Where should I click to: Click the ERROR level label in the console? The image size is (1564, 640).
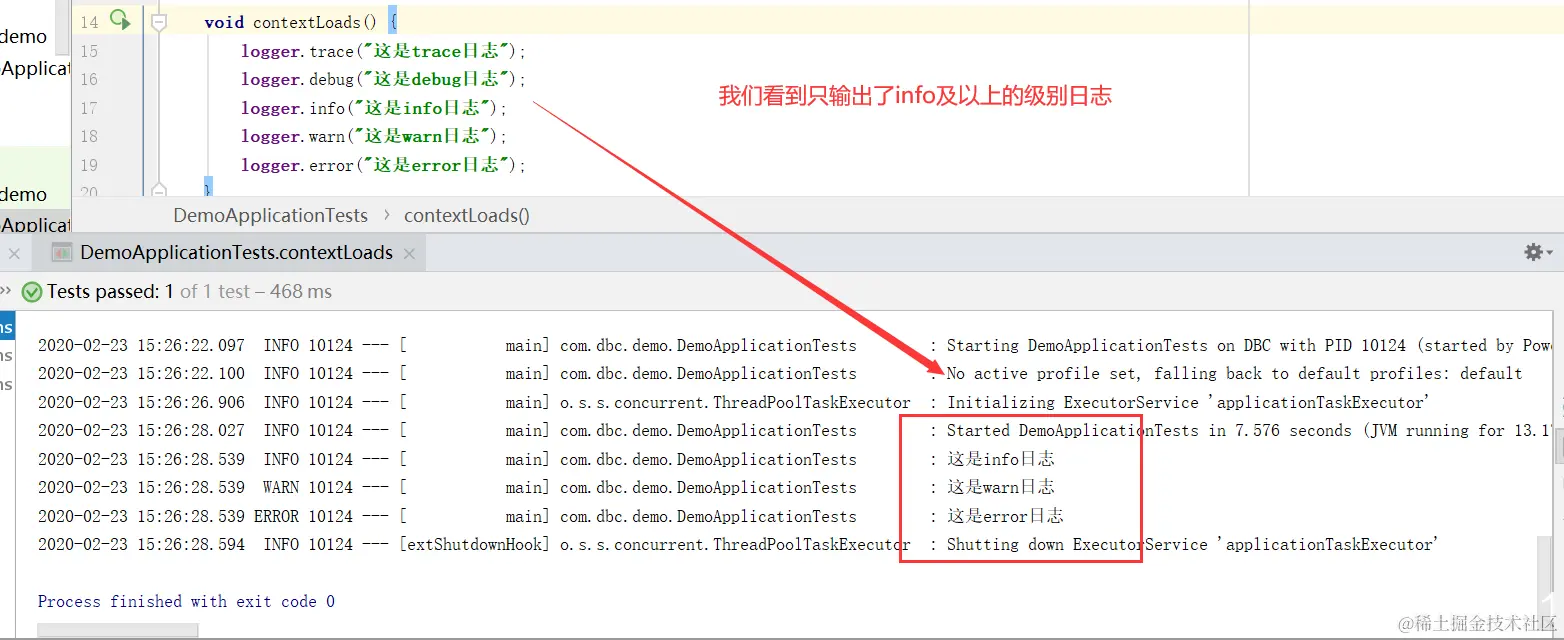[276, 516]
